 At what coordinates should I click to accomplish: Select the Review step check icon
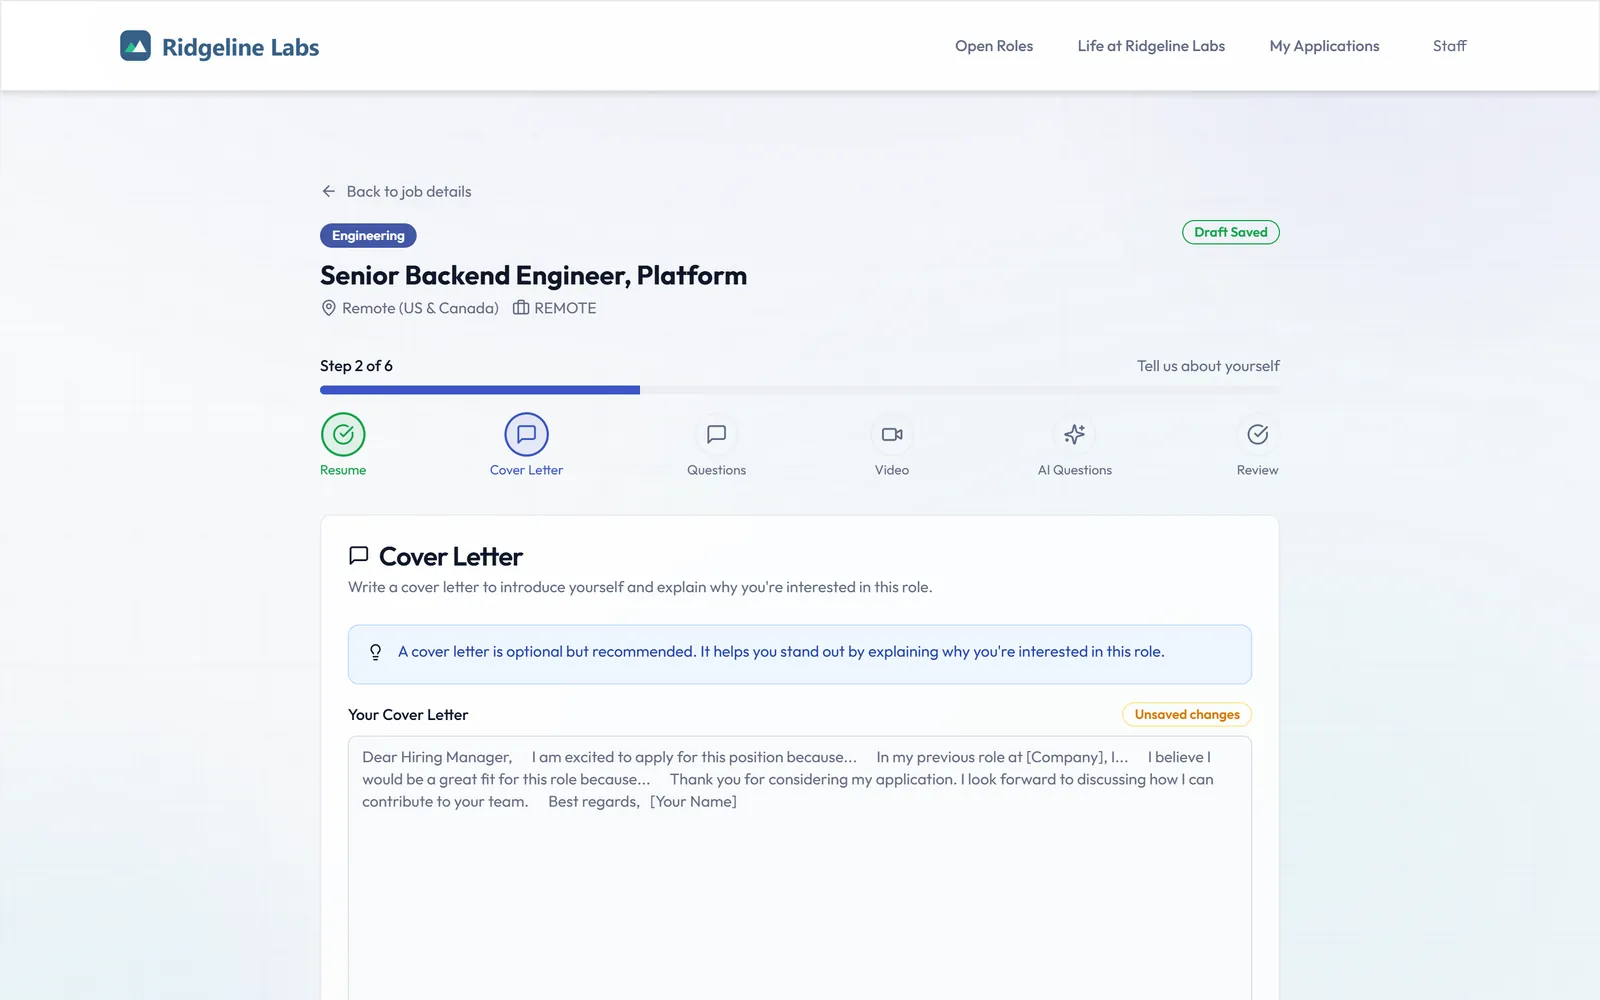(1258, 434)
